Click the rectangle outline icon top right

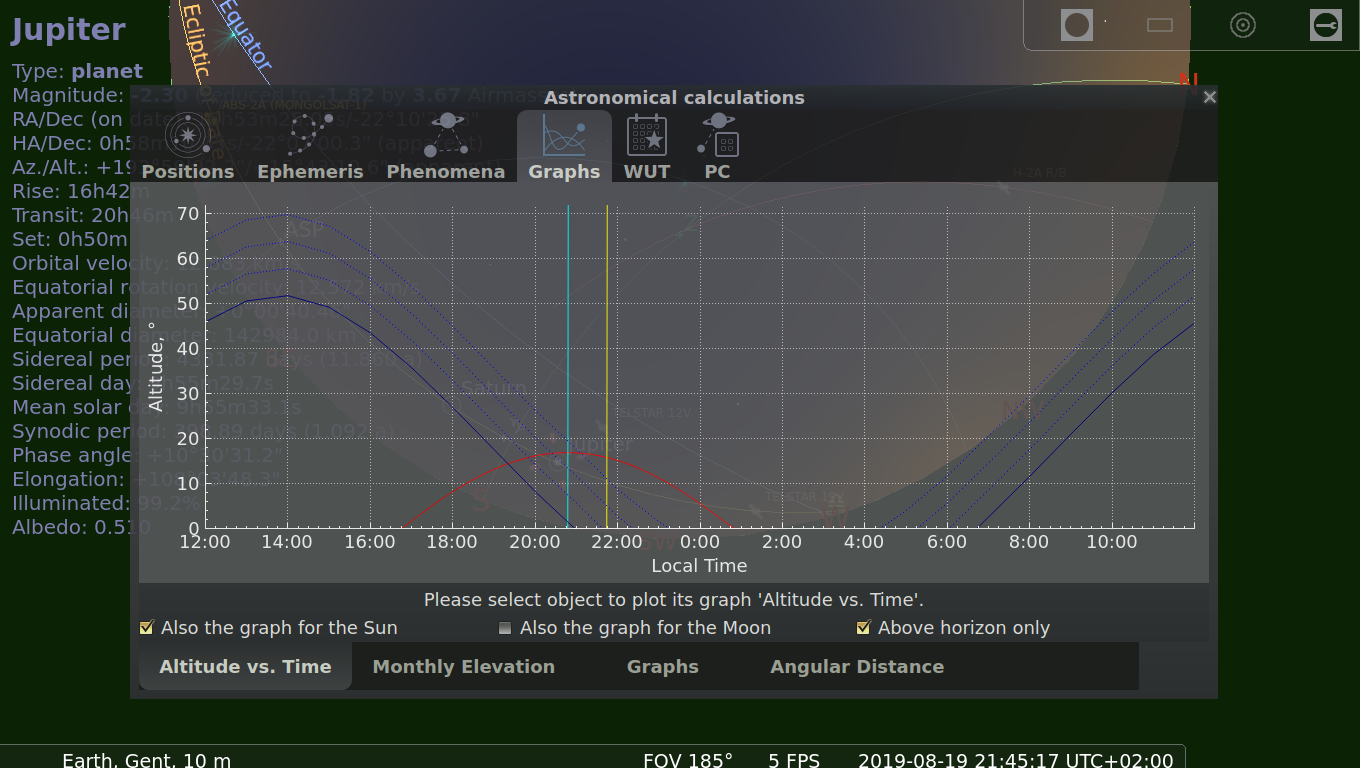(x=1159, y=24)
